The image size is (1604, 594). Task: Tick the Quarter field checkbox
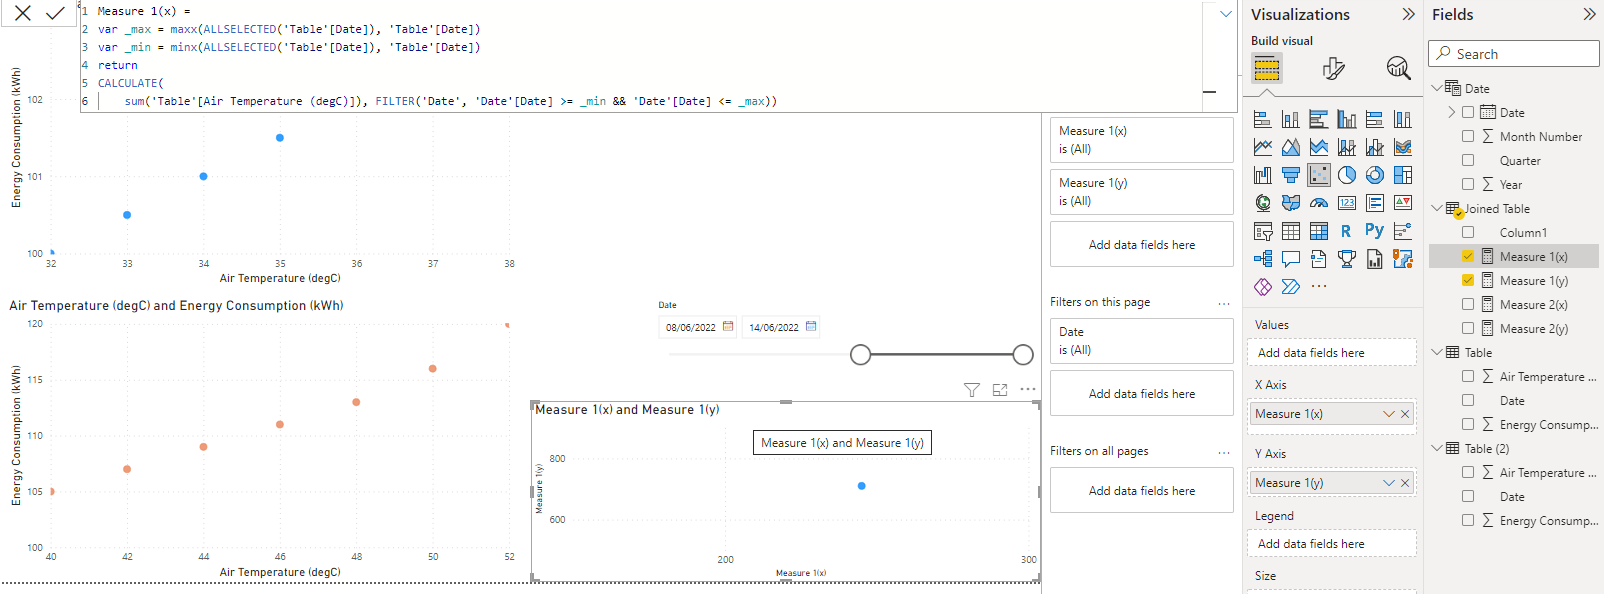coord(1468,160)
